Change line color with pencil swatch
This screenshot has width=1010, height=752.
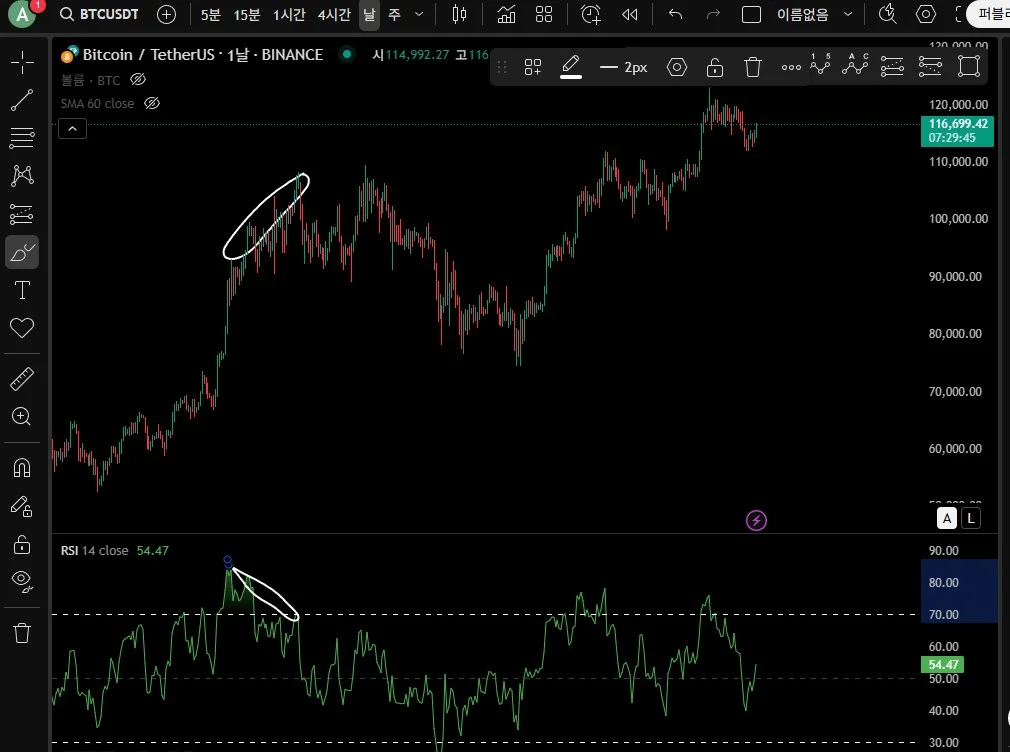571,67
